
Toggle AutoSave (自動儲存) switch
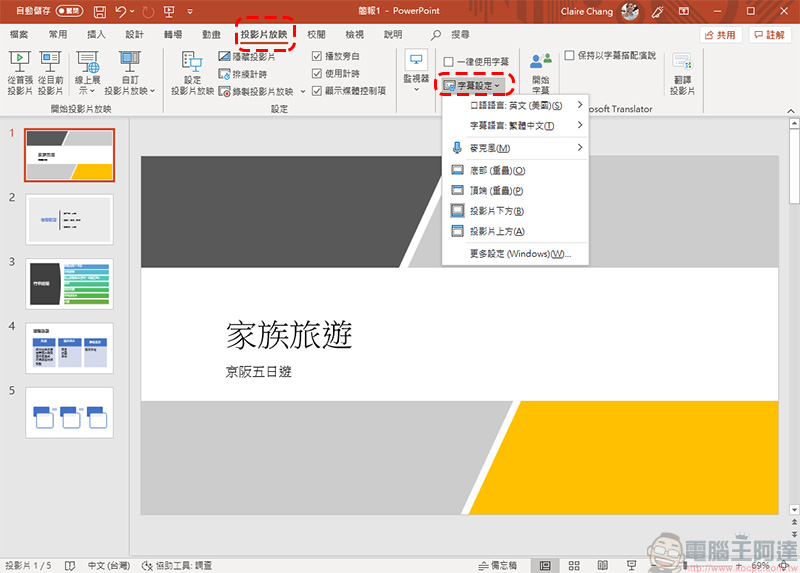pyautogui.click(x=69, y=11)
